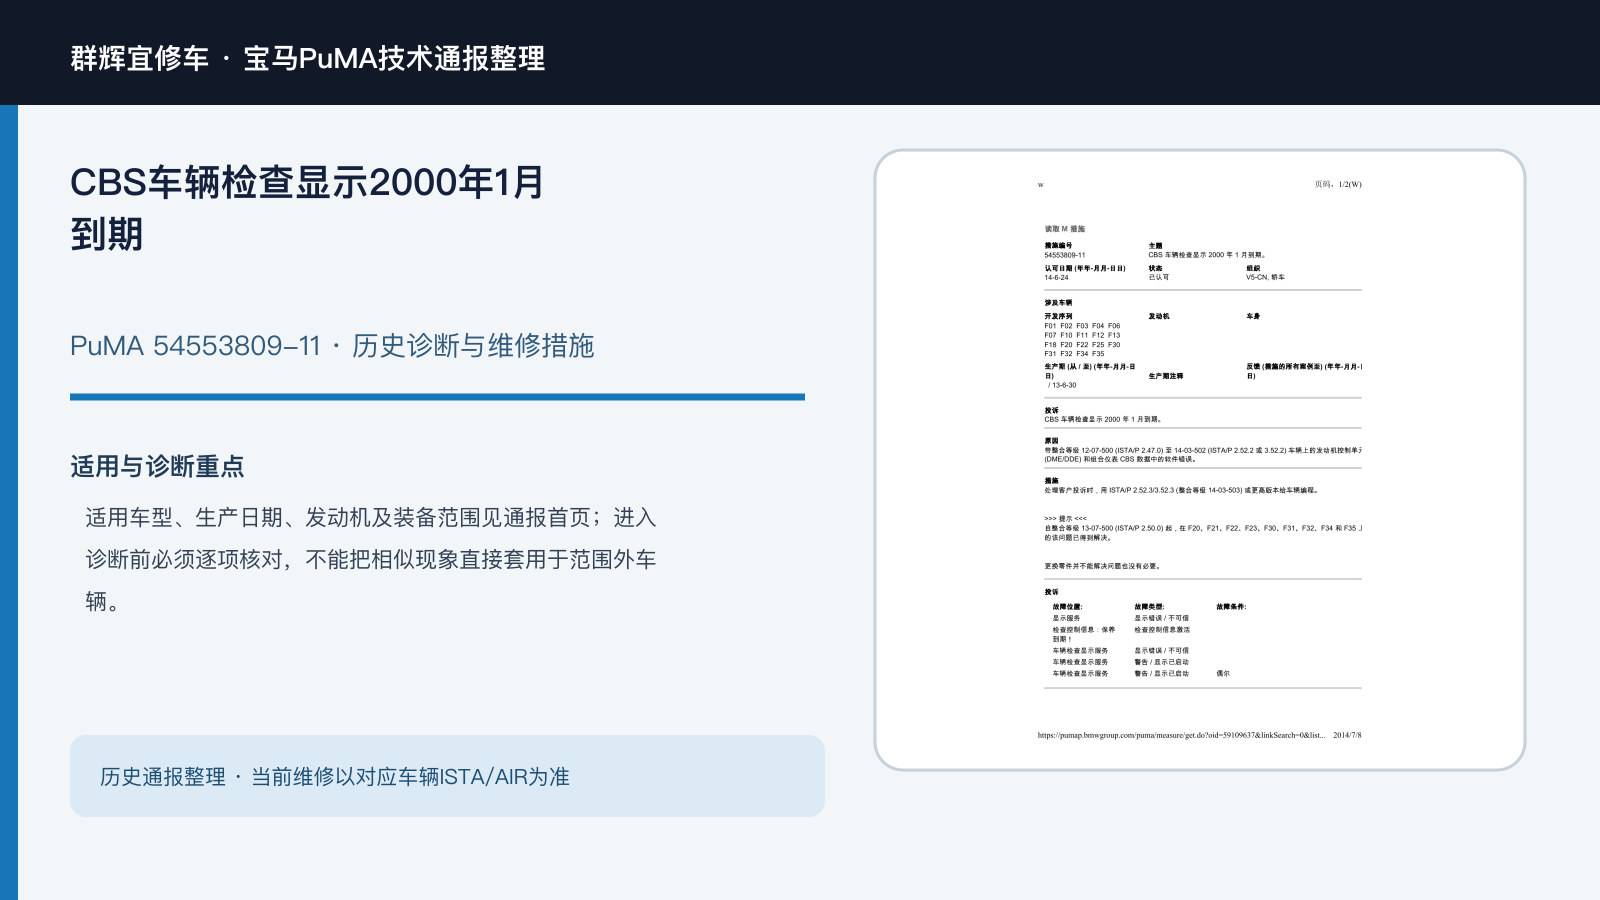Click the 故障位置 column header in table
The width and height of the screenshot is (1600, 900).
[1067, 606]
